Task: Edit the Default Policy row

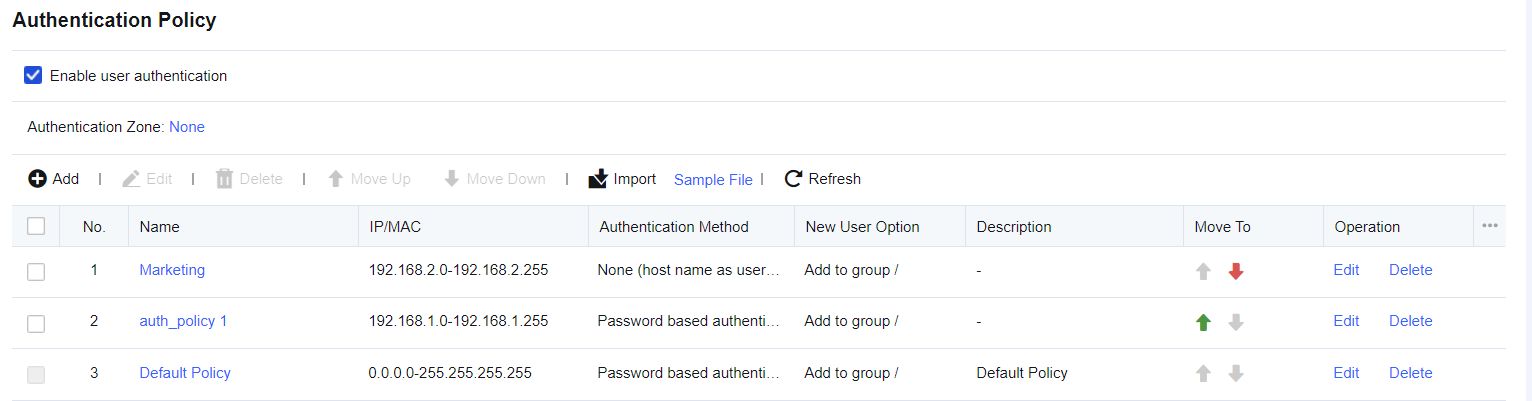Action: [1346, 373]
